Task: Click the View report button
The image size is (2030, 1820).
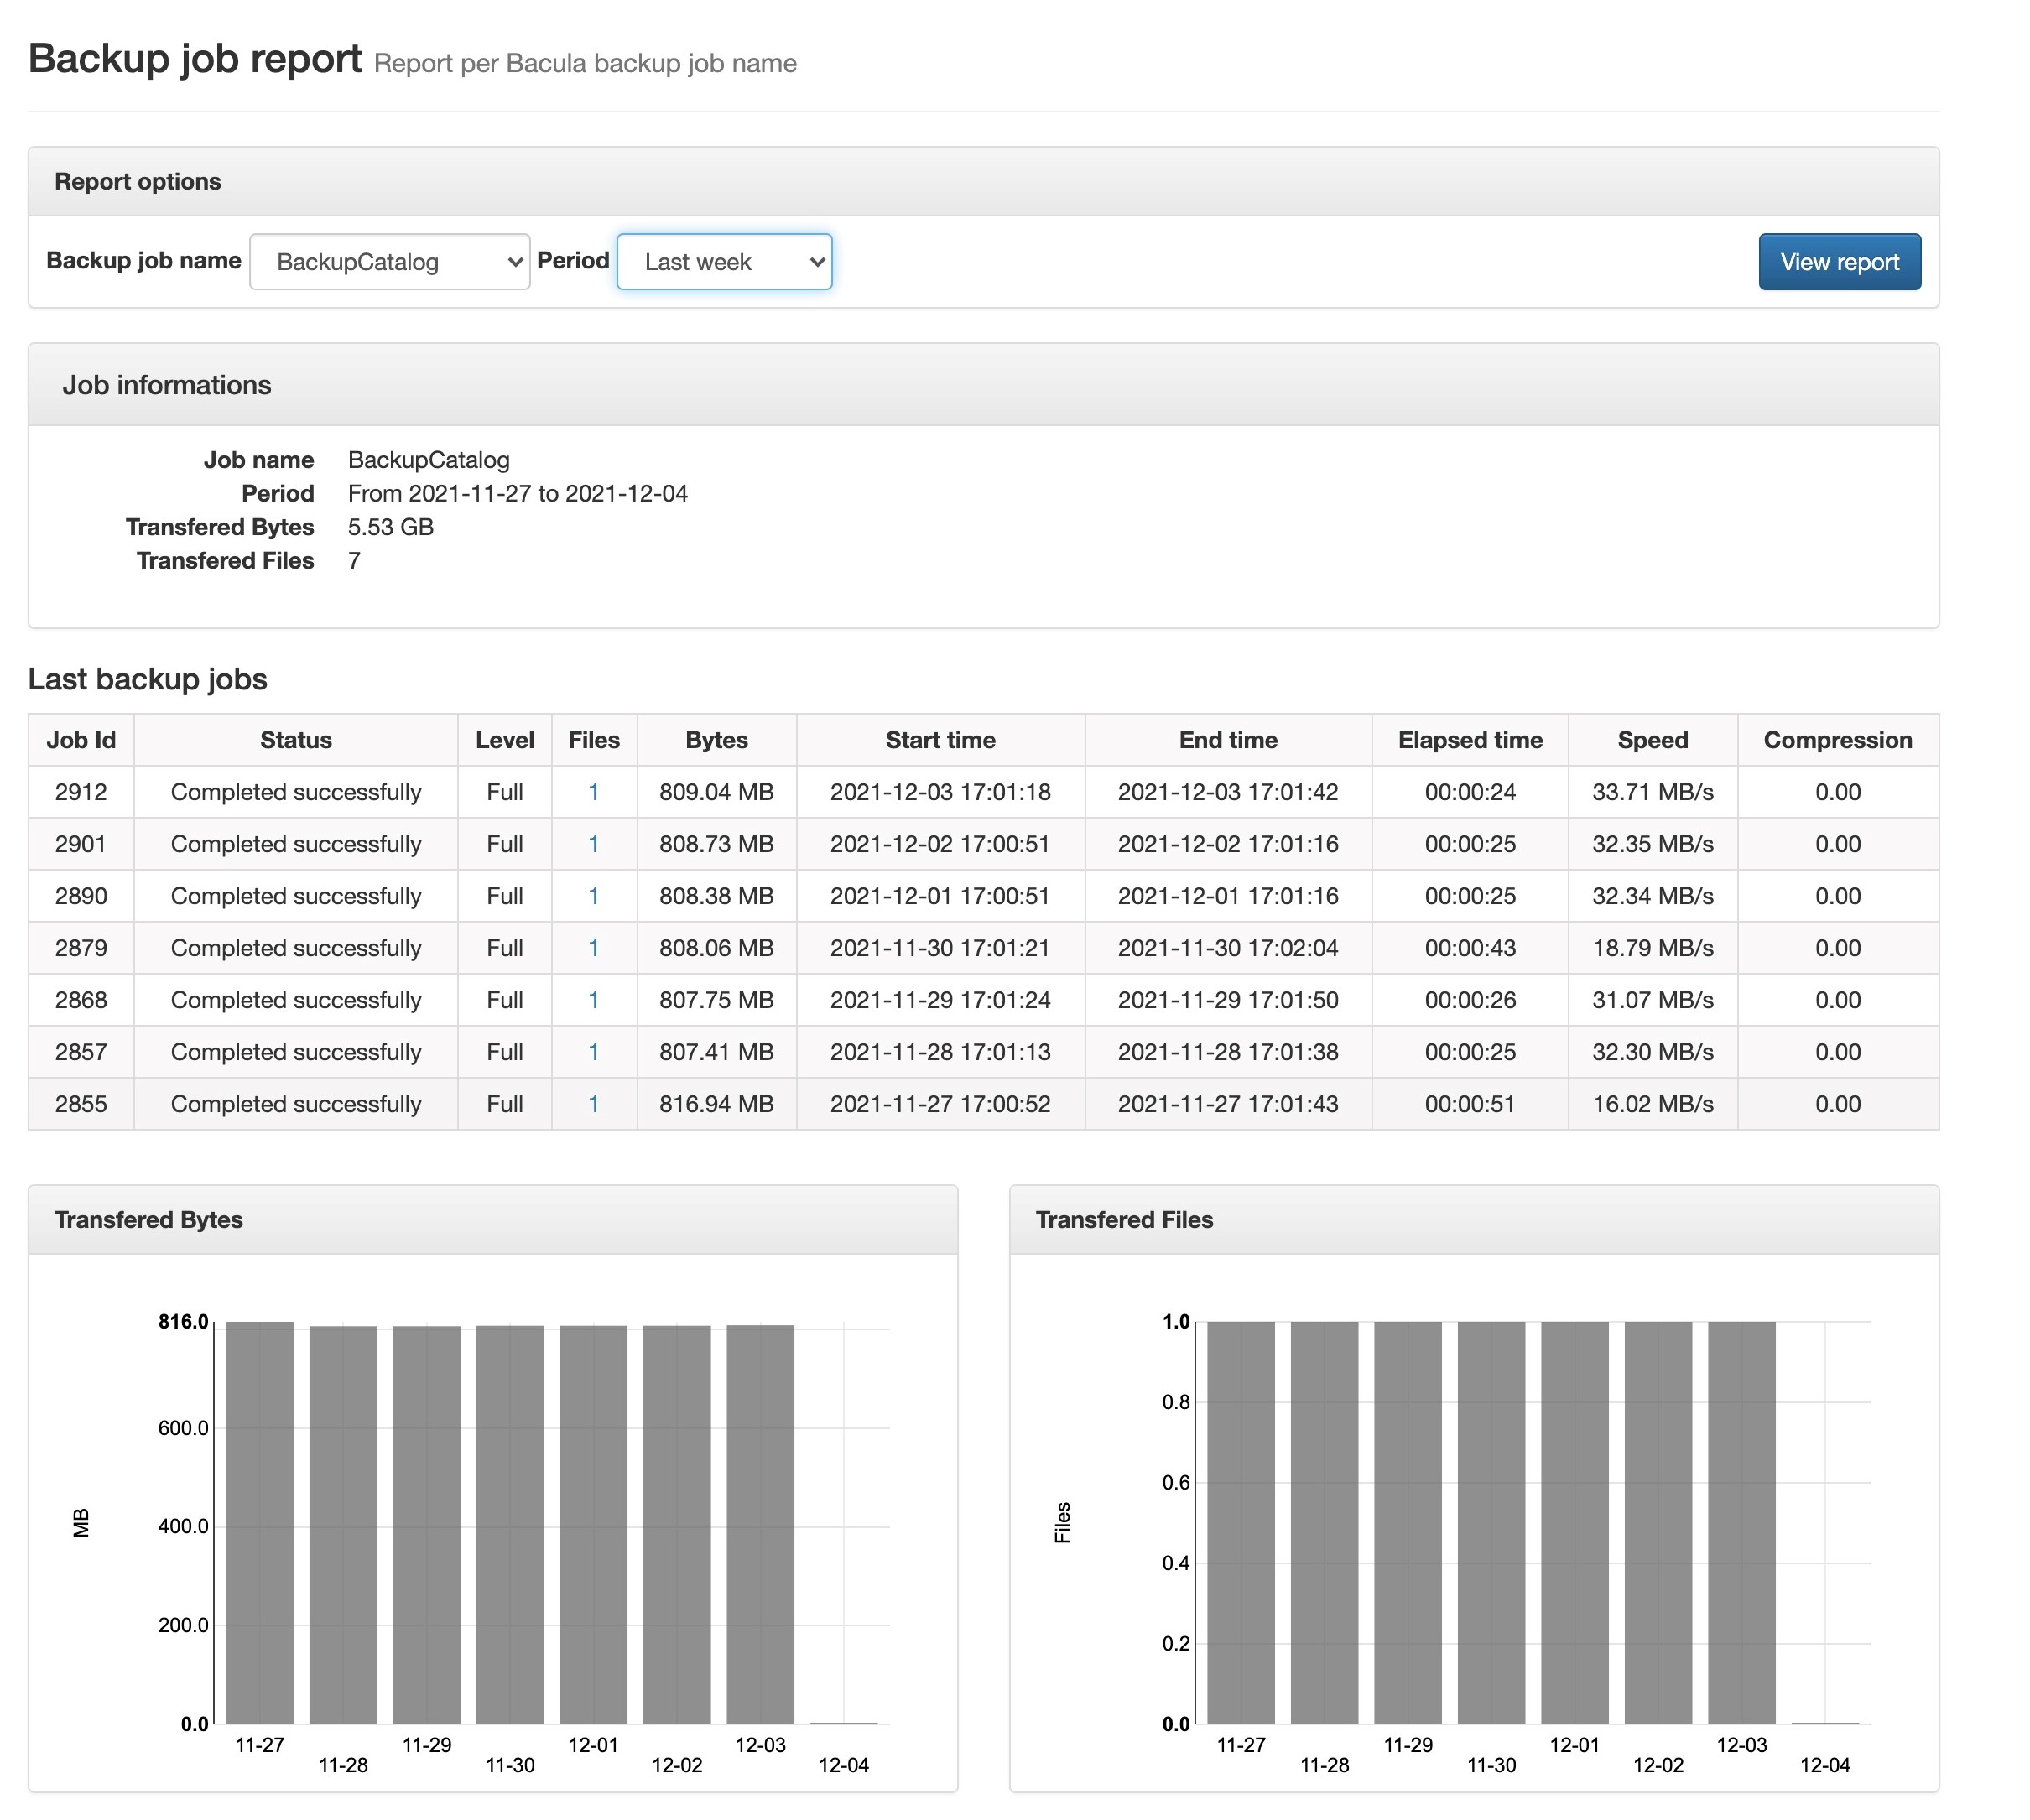Action: tap(1838, 262)
